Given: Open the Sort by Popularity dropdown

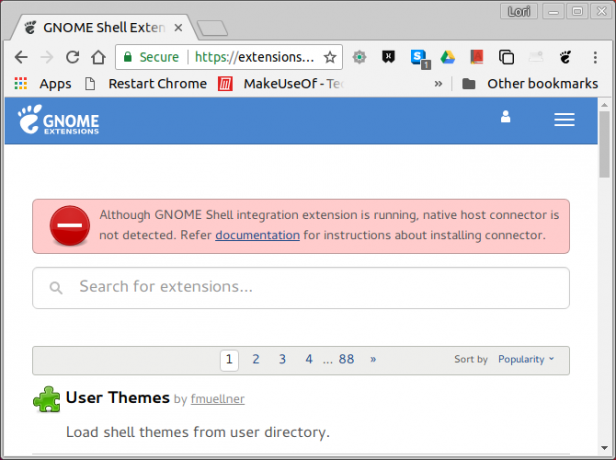Looking at the screenshot, I should (526, 359).
